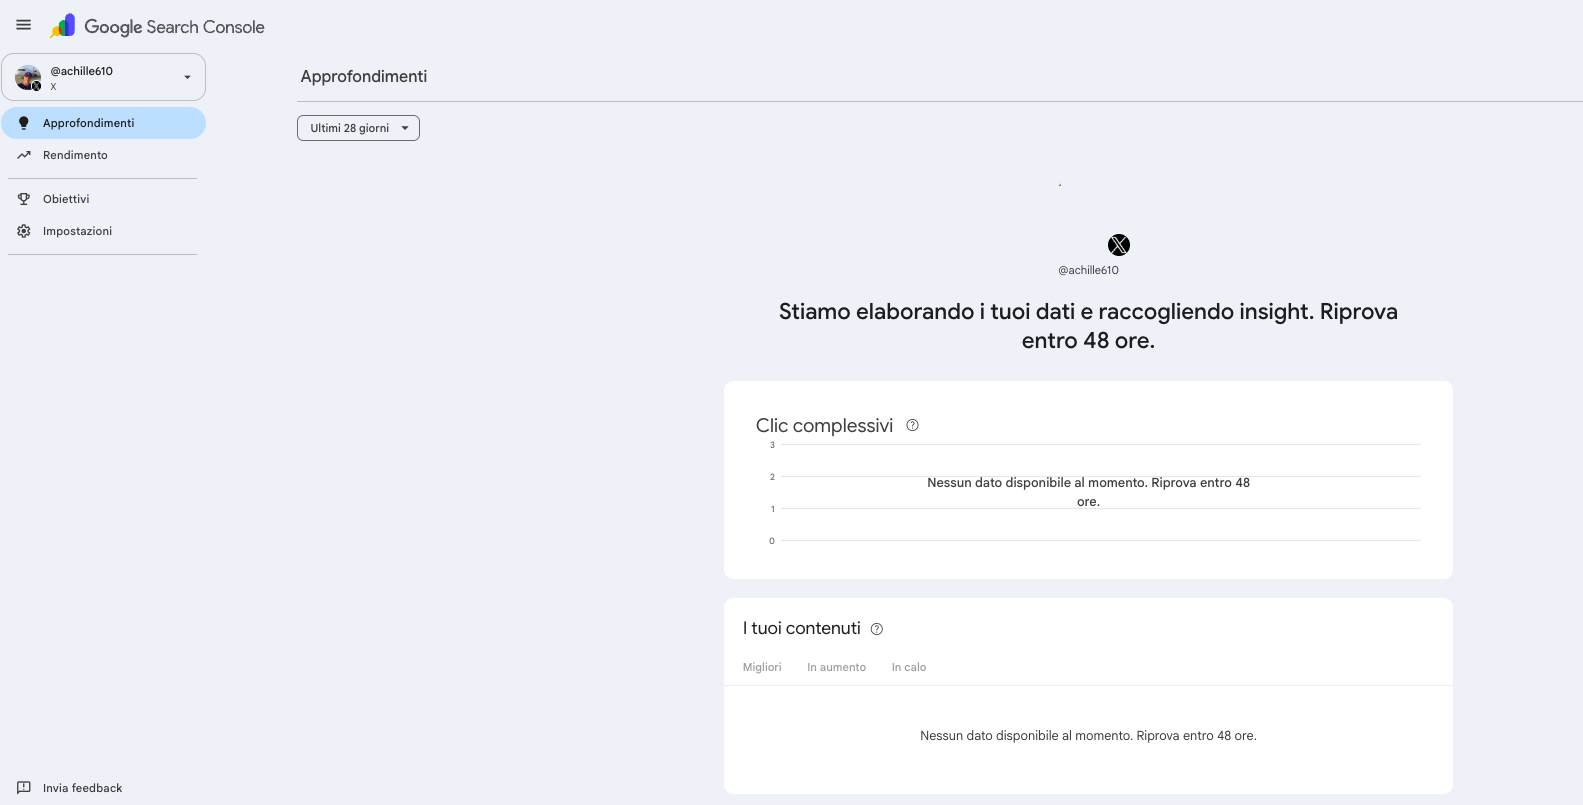Switch to the Migliori tab
This screenshot has height=805, width=1583.
pos(762,667)
